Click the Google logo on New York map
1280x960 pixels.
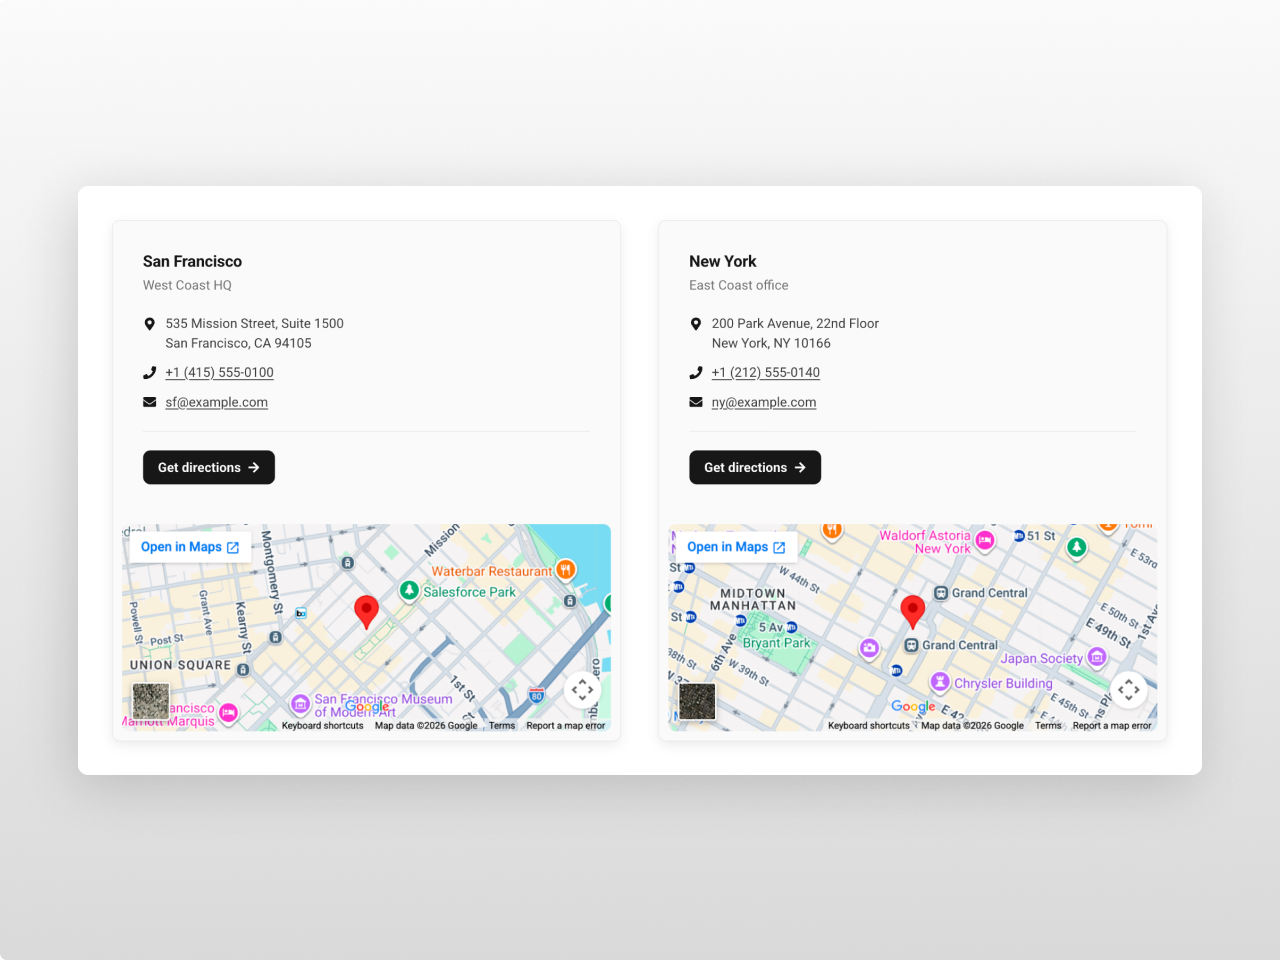tap(913, 706)
